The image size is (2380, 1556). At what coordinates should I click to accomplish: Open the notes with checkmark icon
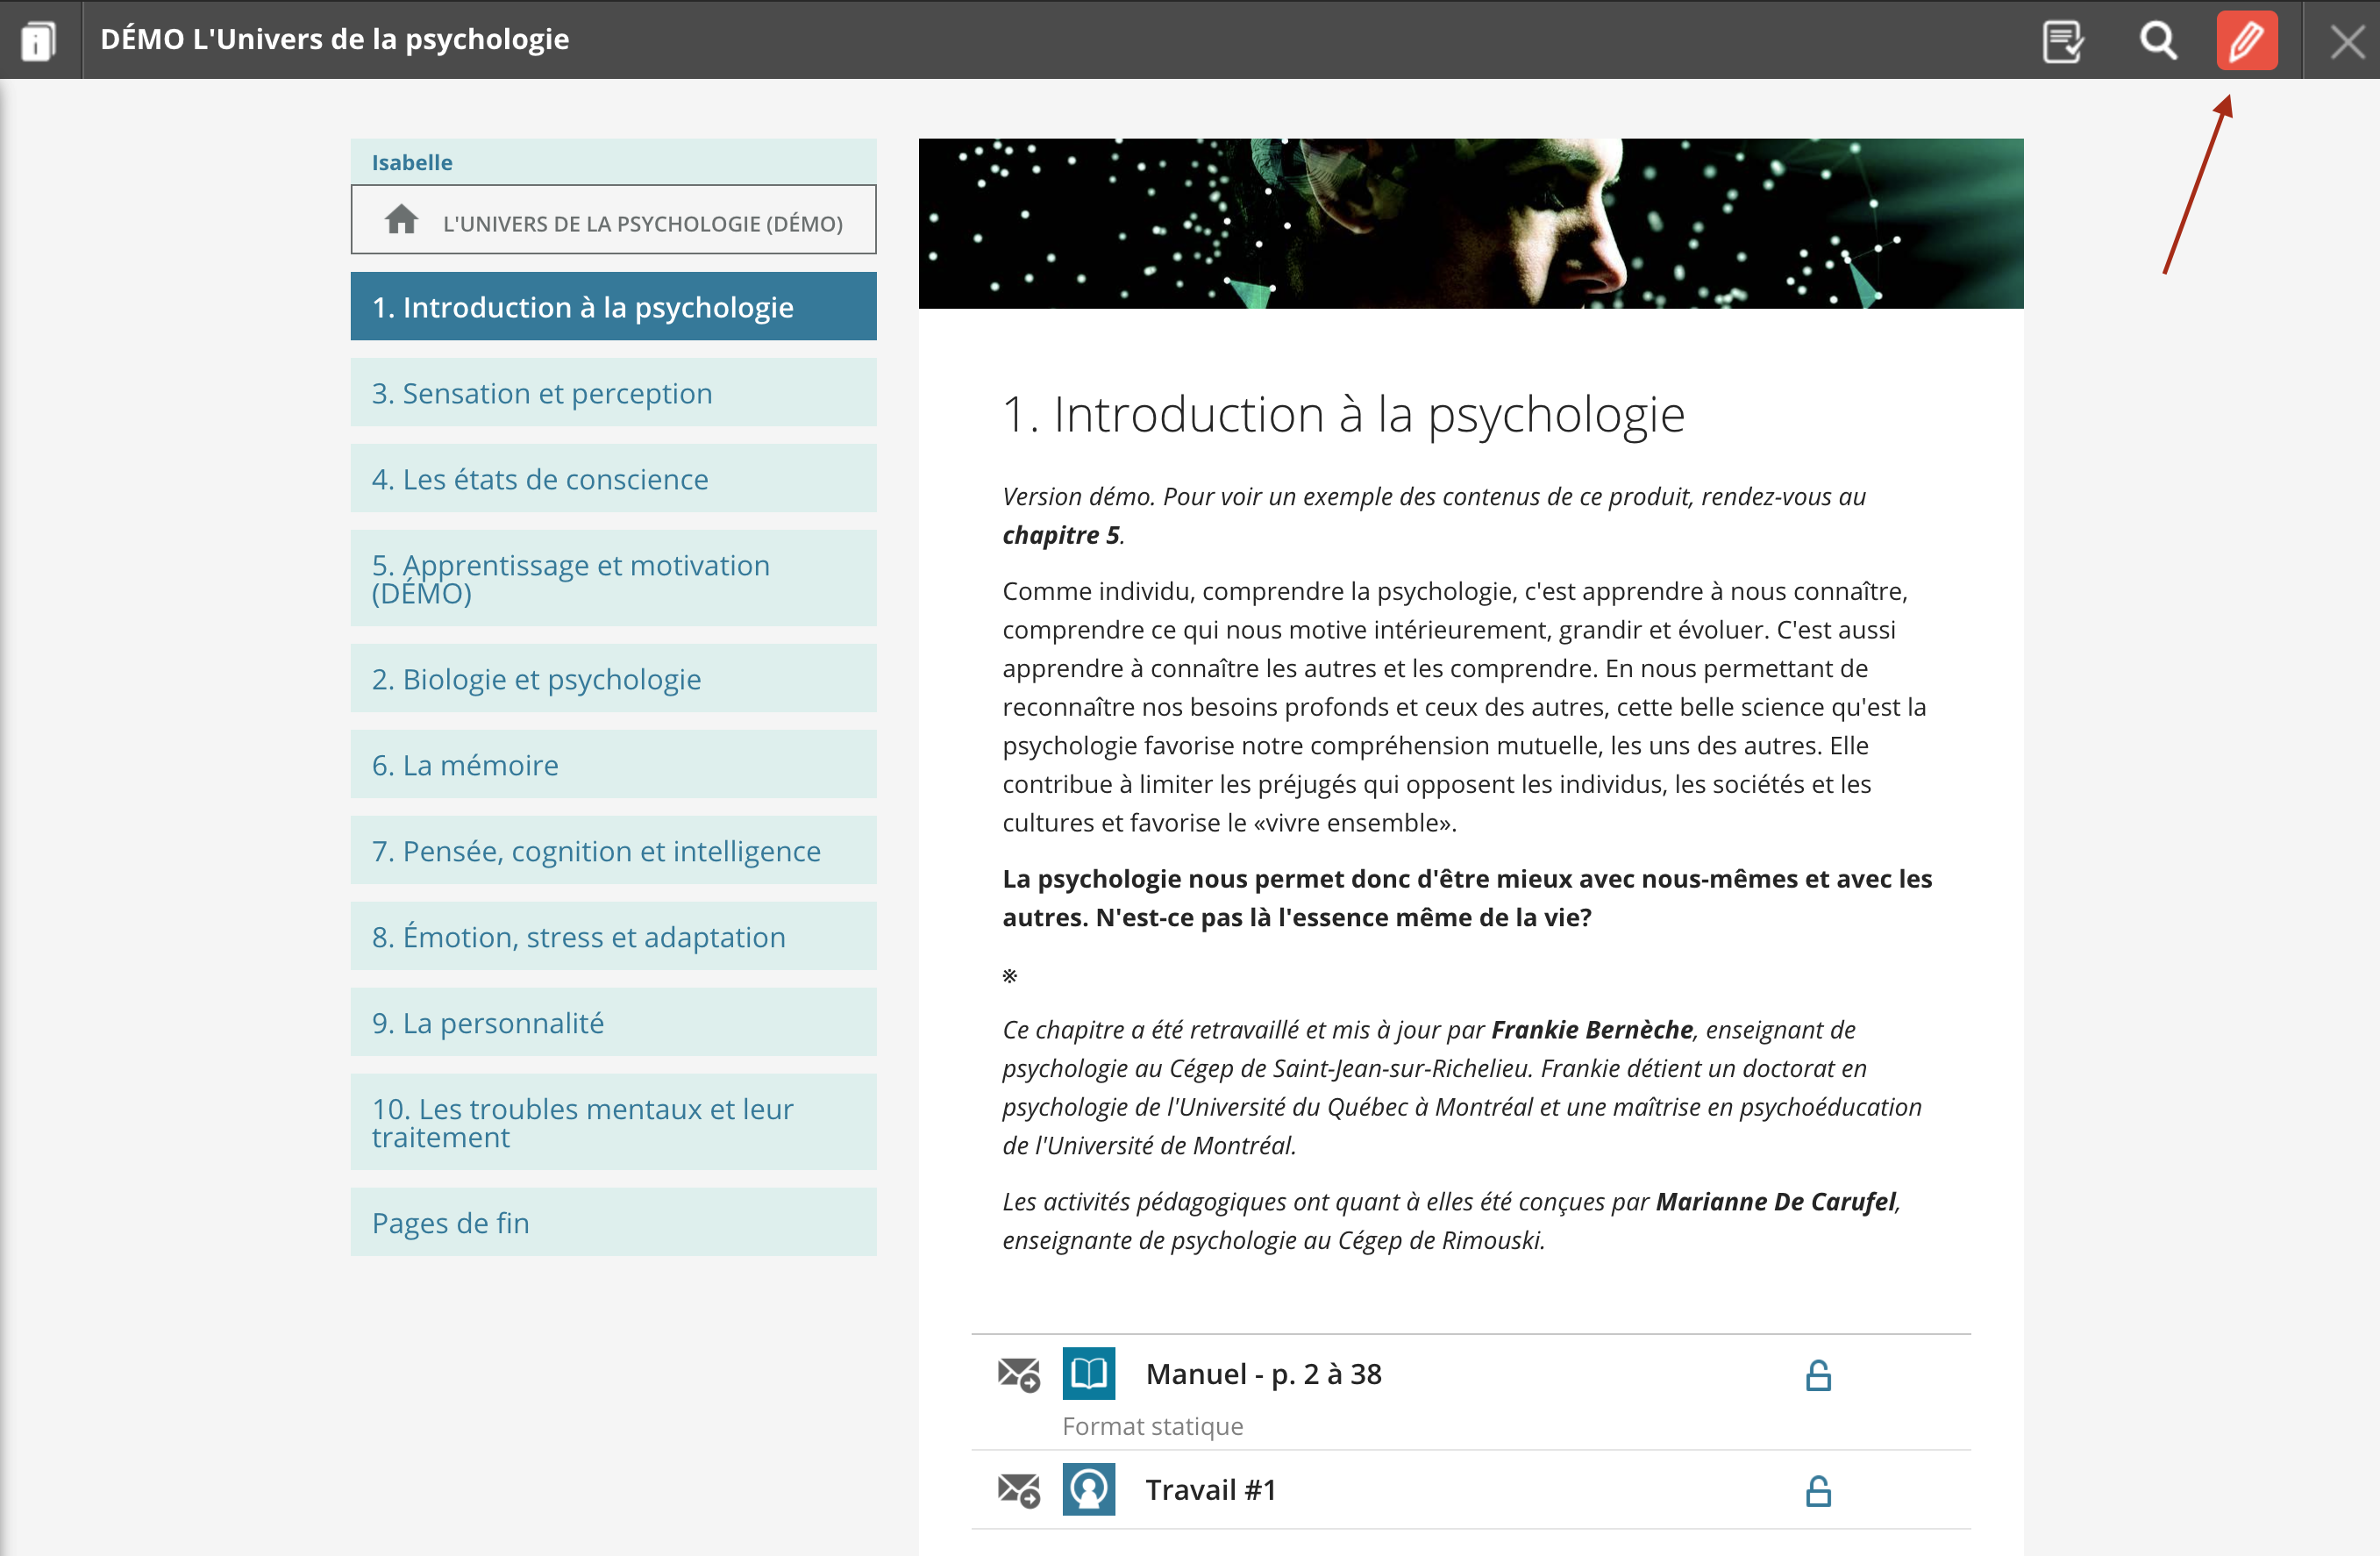click(2064, 41)
